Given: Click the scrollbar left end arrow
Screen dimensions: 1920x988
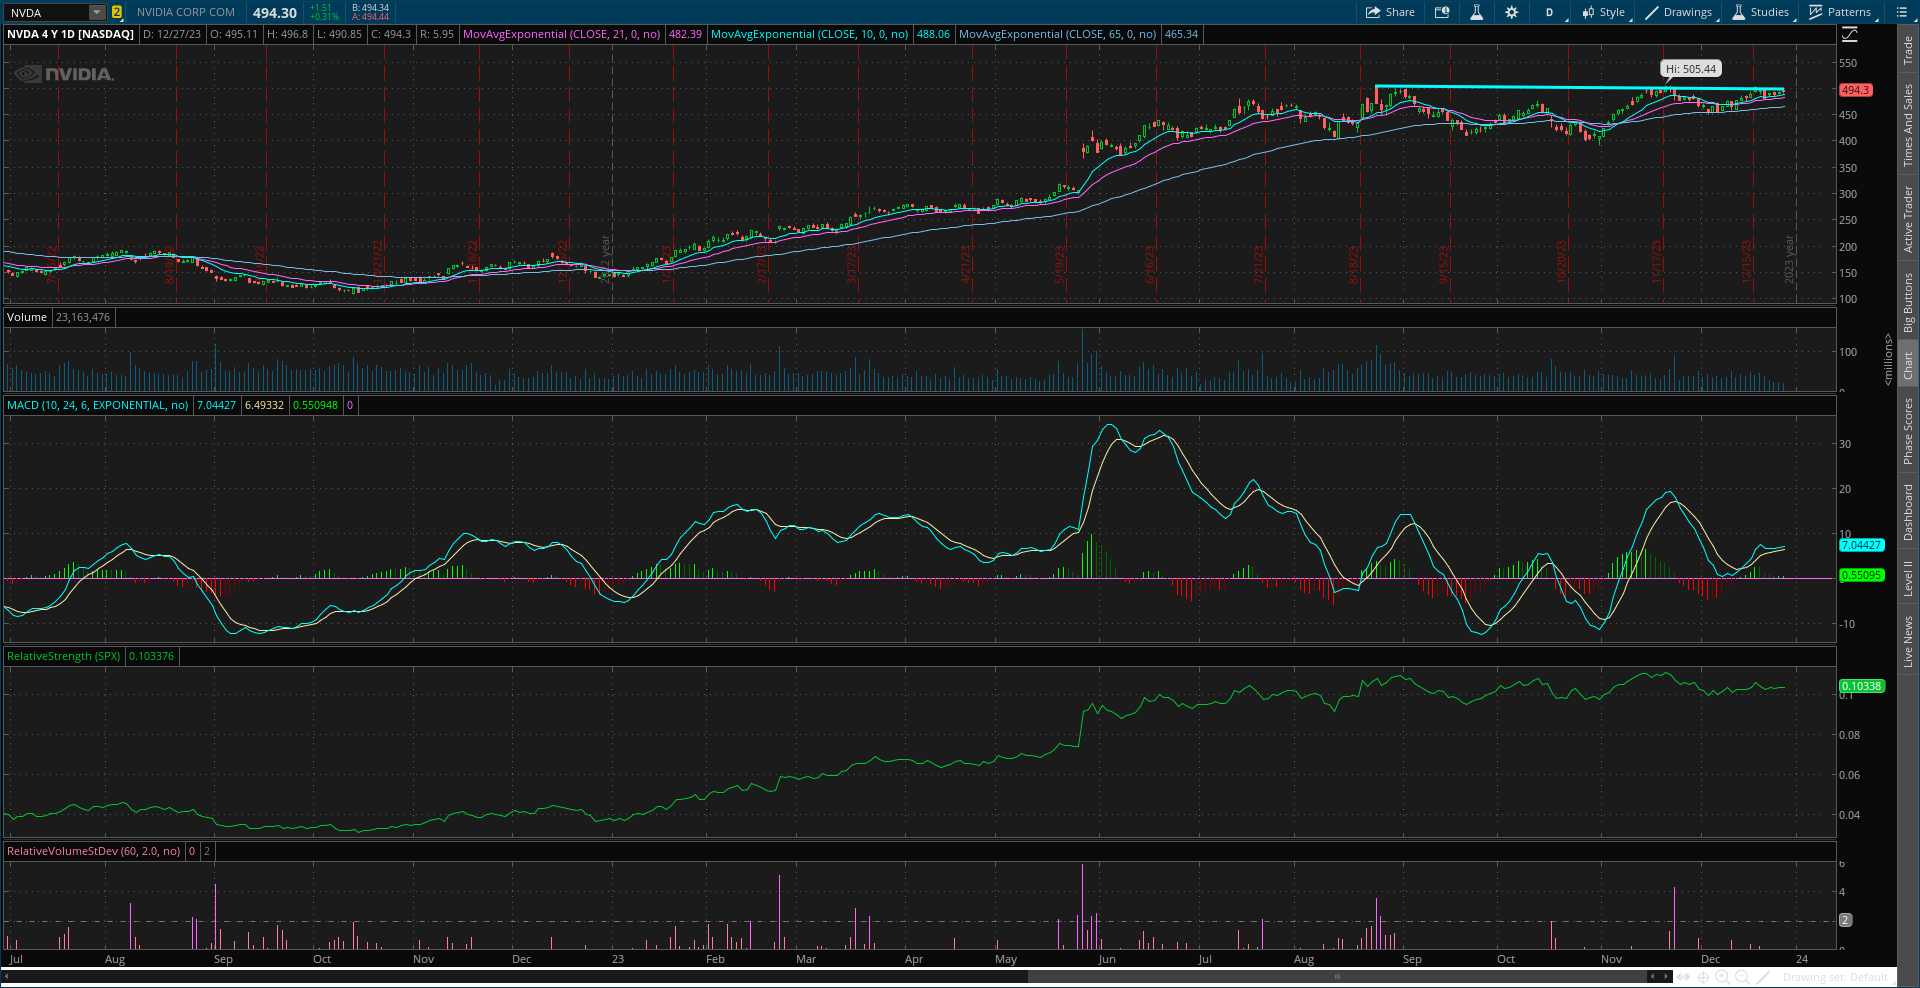Looking at the screenshot, I should 7,977.
